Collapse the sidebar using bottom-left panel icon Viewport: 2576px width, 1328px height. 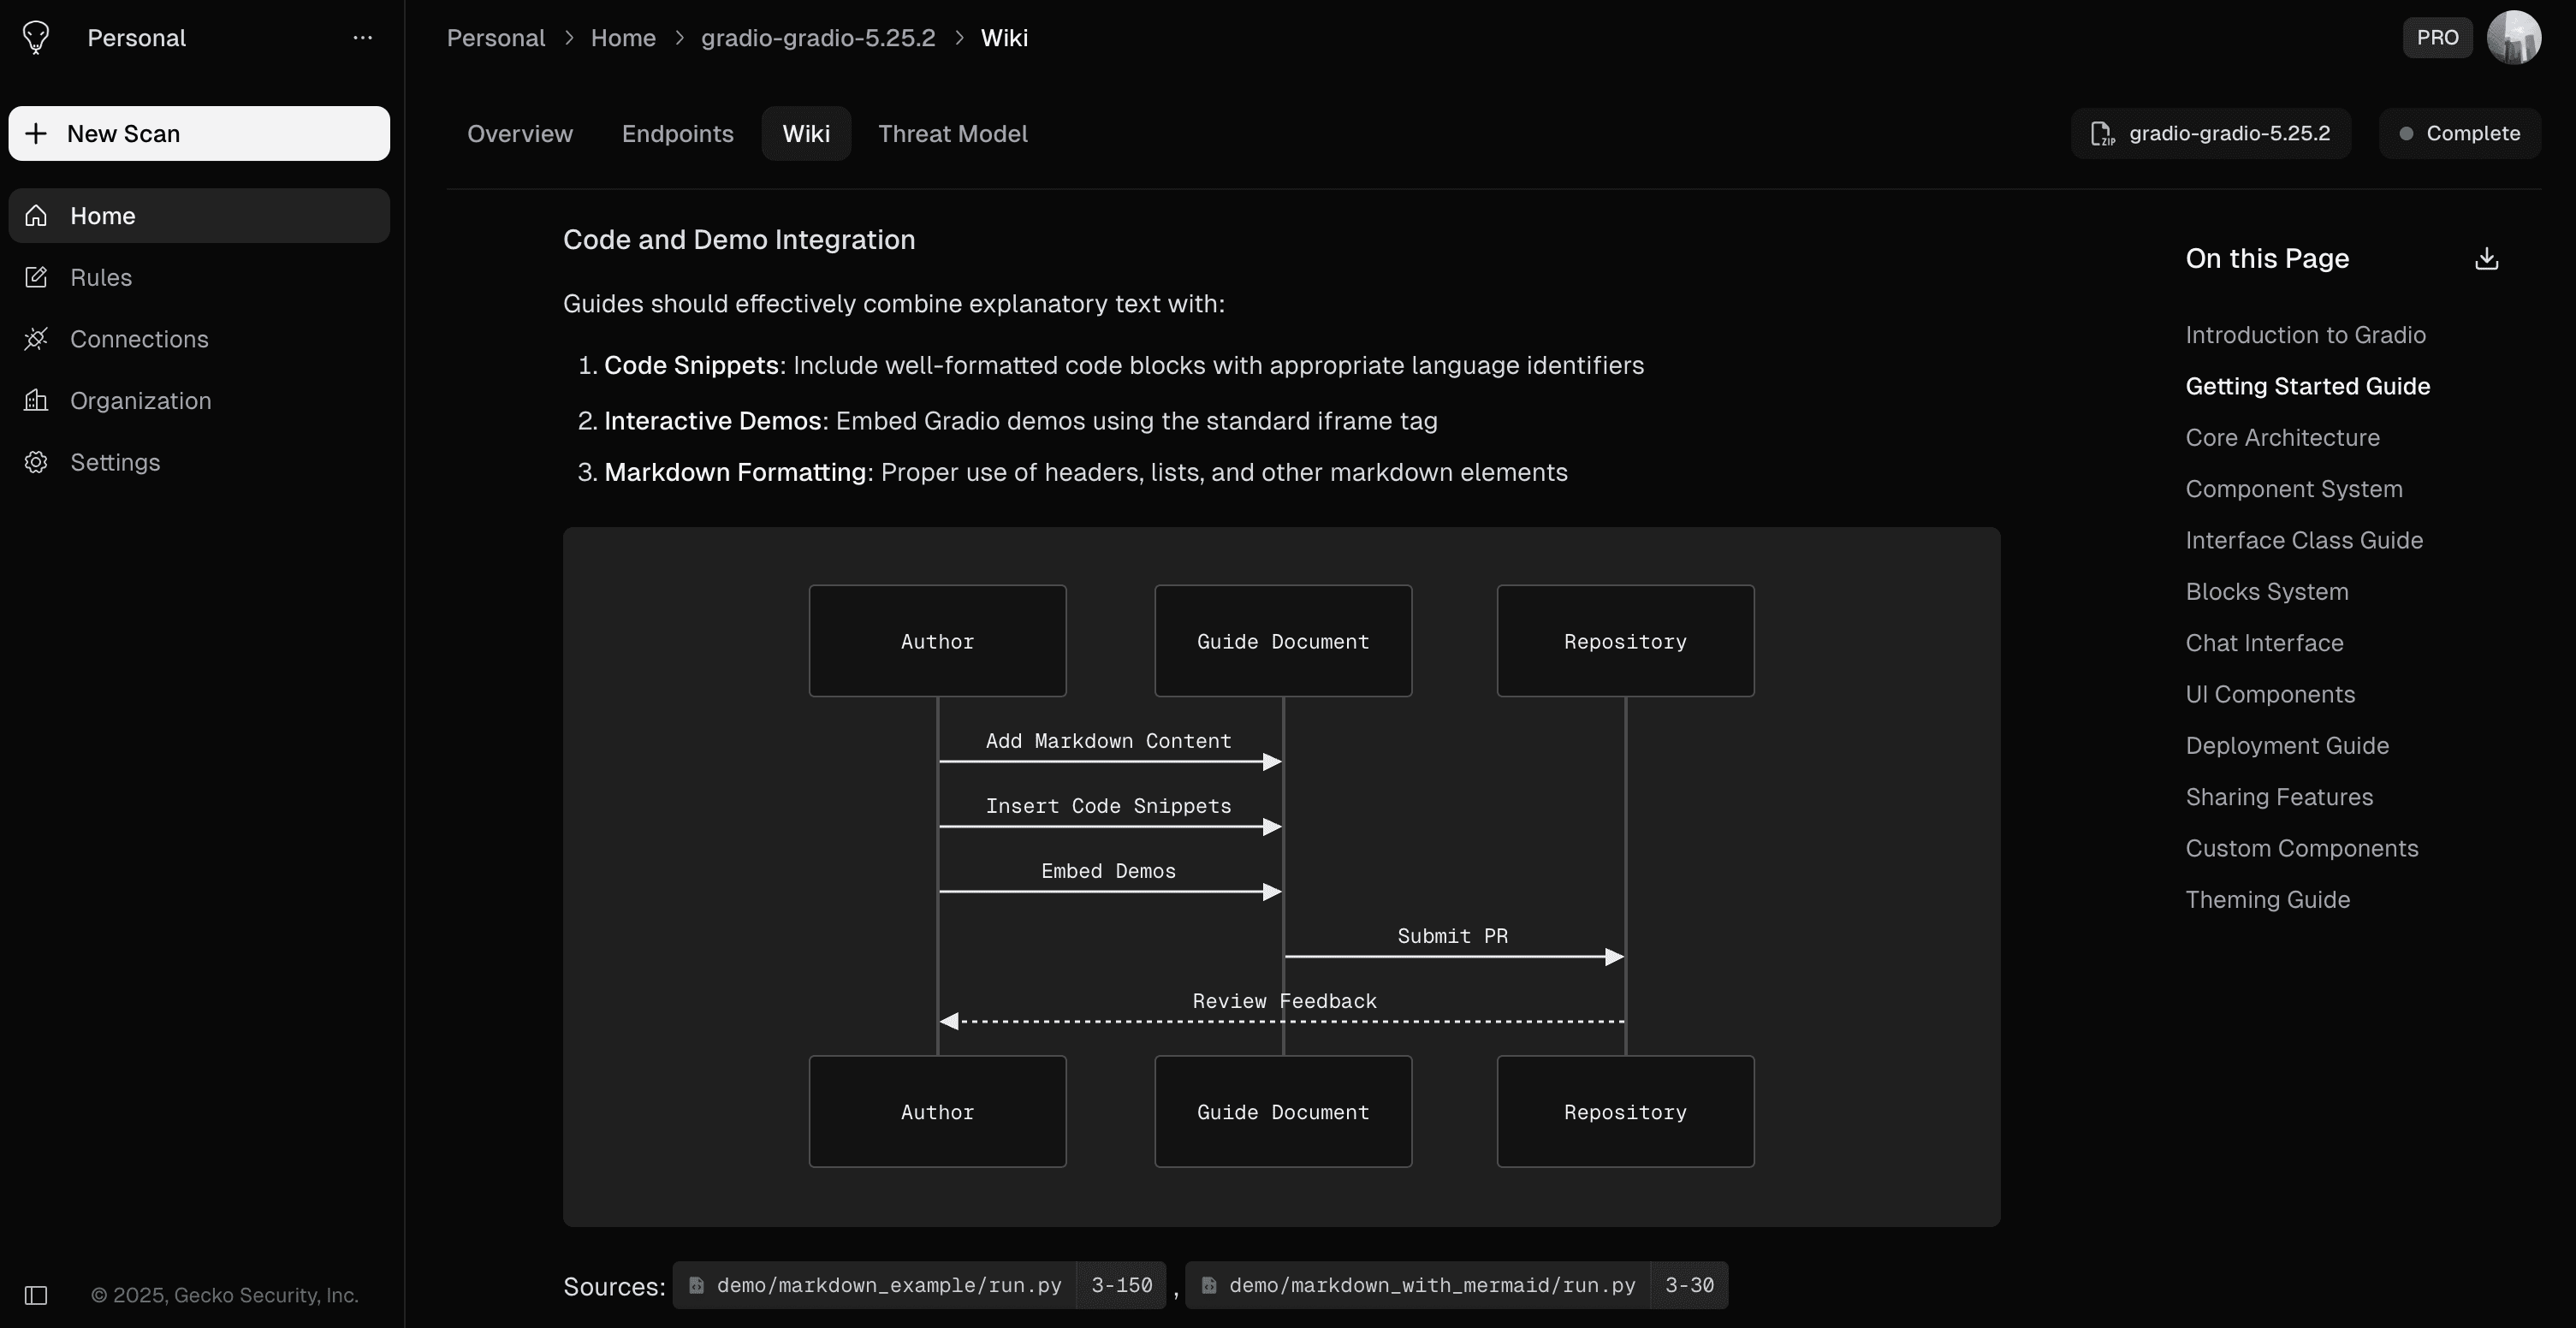pyautogui.click(x=36, y=1295)
